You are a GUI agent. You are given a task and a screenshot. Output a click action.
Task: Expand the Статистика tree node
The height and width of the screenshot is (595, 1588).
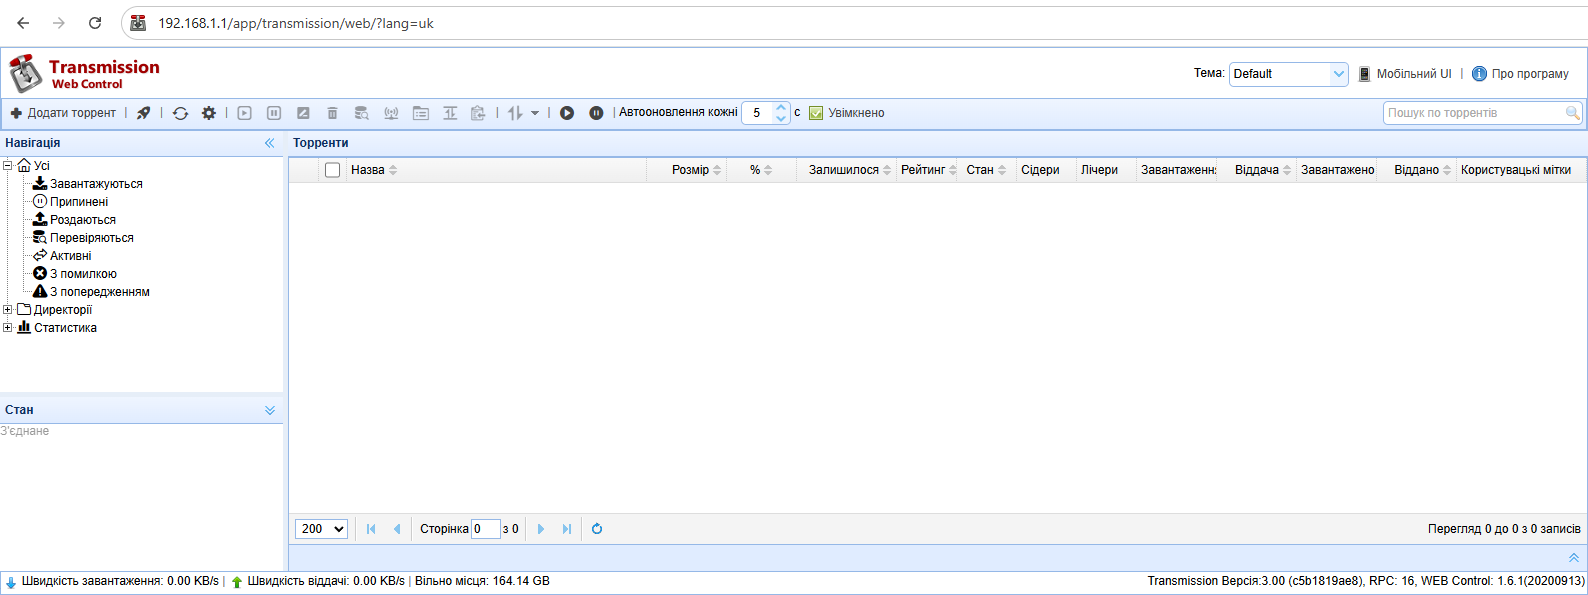point(8,328)
